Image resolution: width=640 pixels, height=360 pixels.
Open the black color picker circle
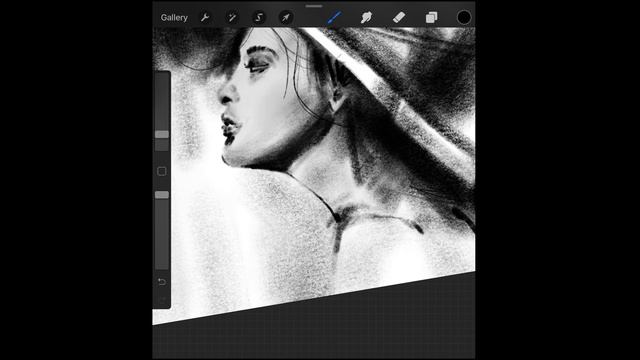464,18
